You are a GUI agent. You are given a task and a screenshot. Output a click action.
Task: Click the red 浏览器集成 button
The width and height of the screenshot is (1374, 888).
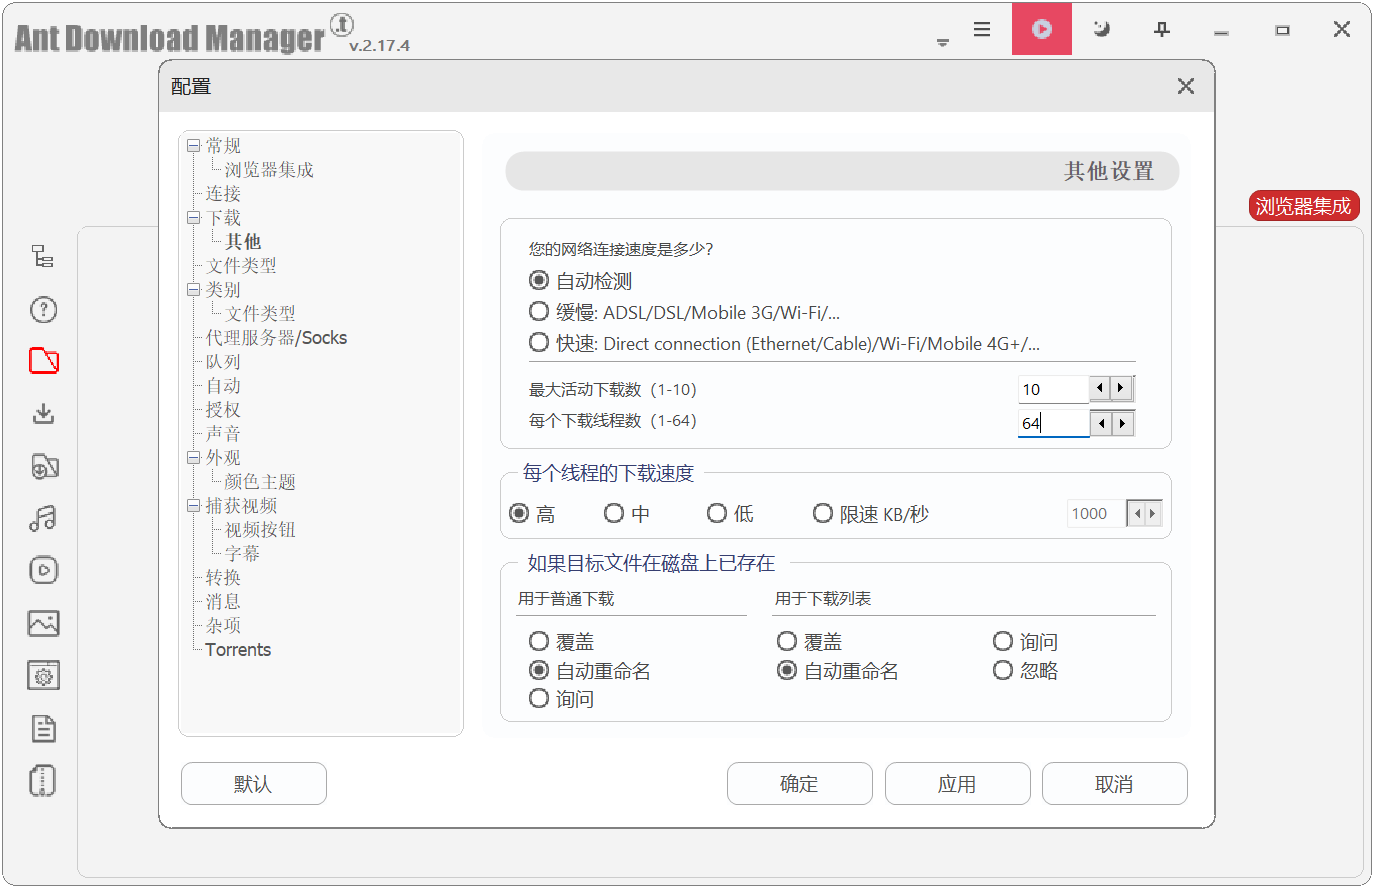click(1304, 206)
